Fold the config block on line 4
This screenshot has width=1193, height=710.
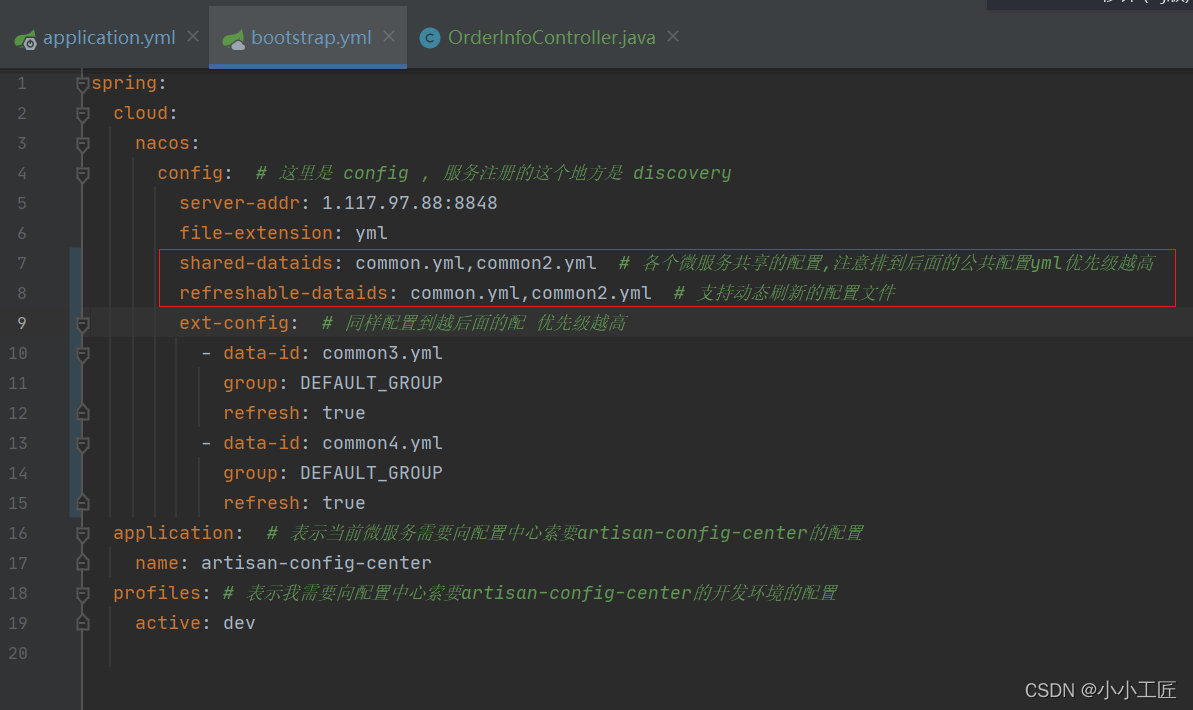coord(83,174)
